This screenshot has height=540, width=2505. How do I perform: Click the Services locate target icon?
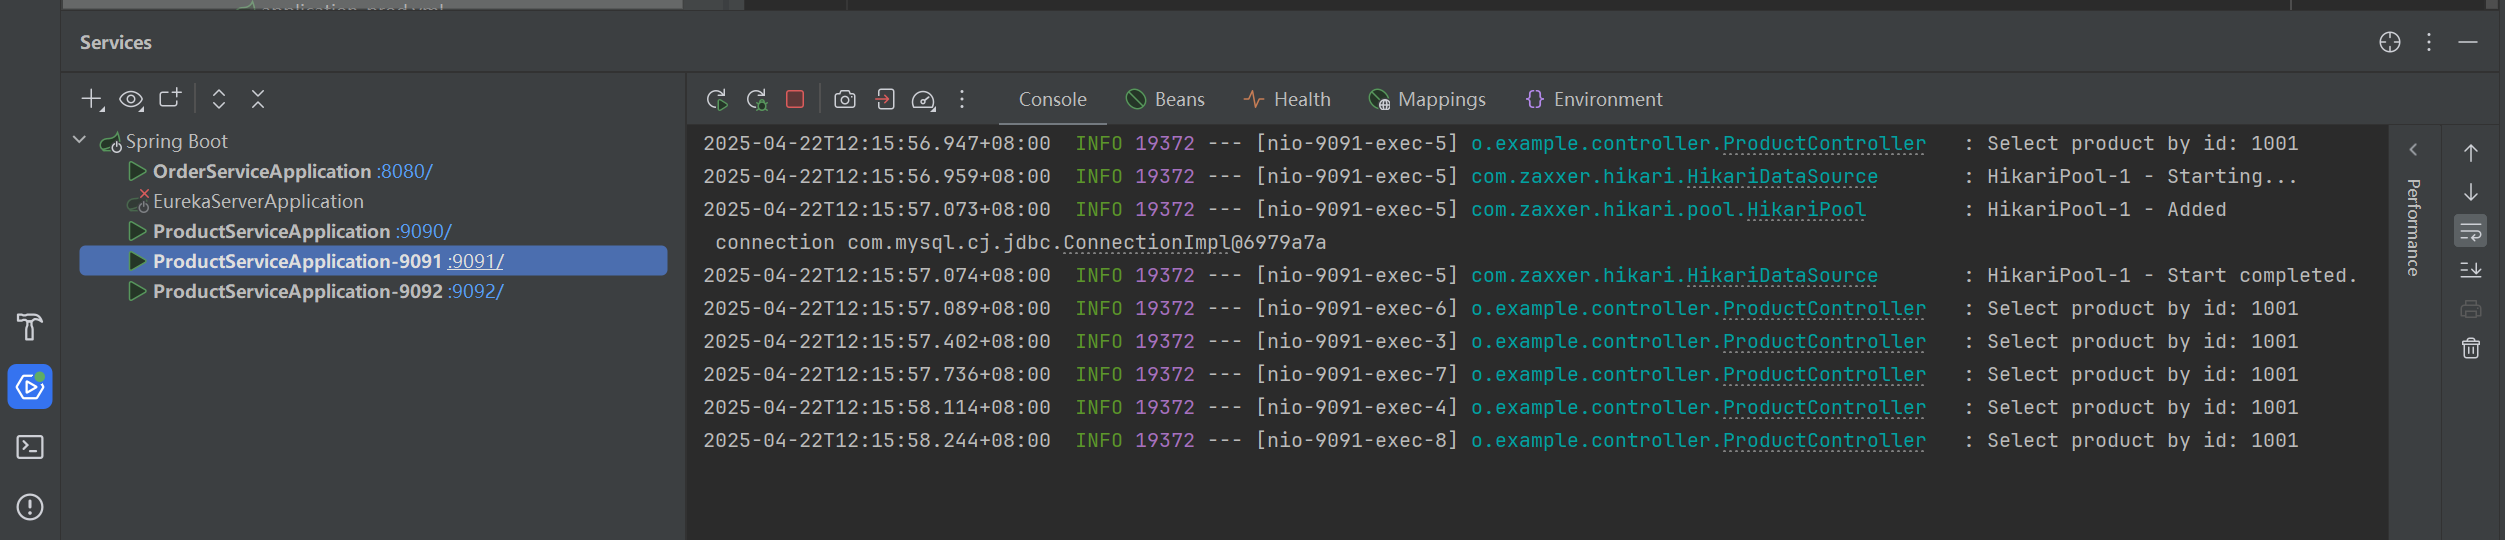click(x=2389, y=42)
